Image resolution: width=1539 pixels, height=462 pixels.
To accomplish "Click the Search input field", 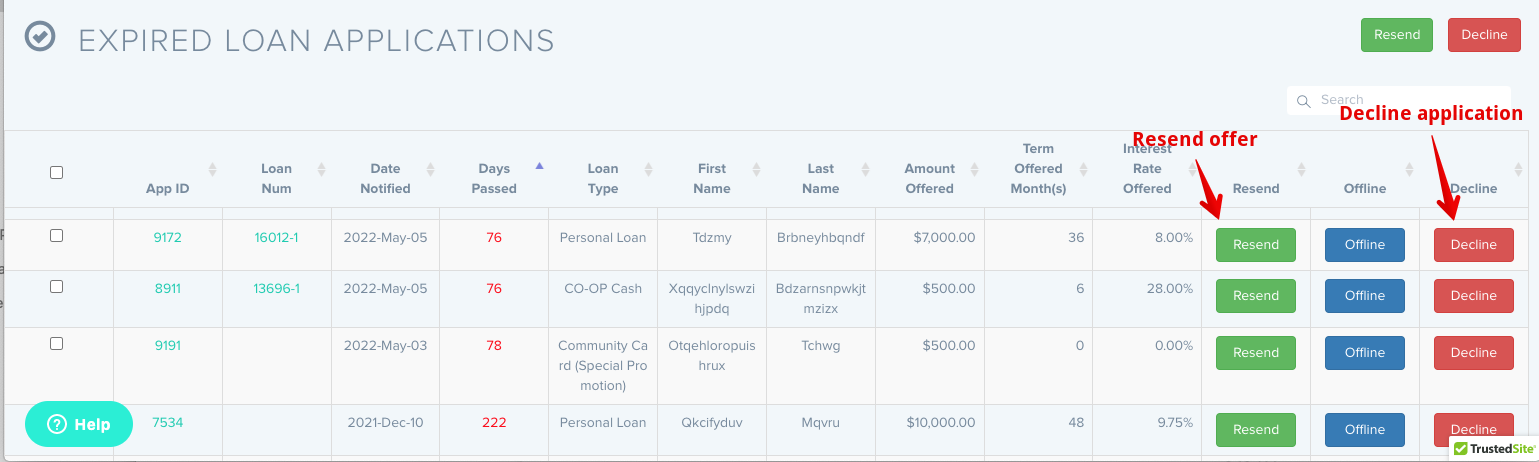I will tap(1399, 100).
